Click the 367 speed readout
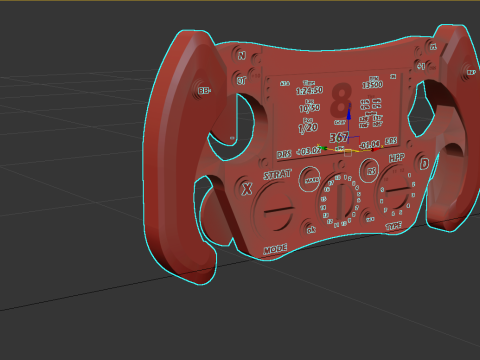 [x=339, y=137]
